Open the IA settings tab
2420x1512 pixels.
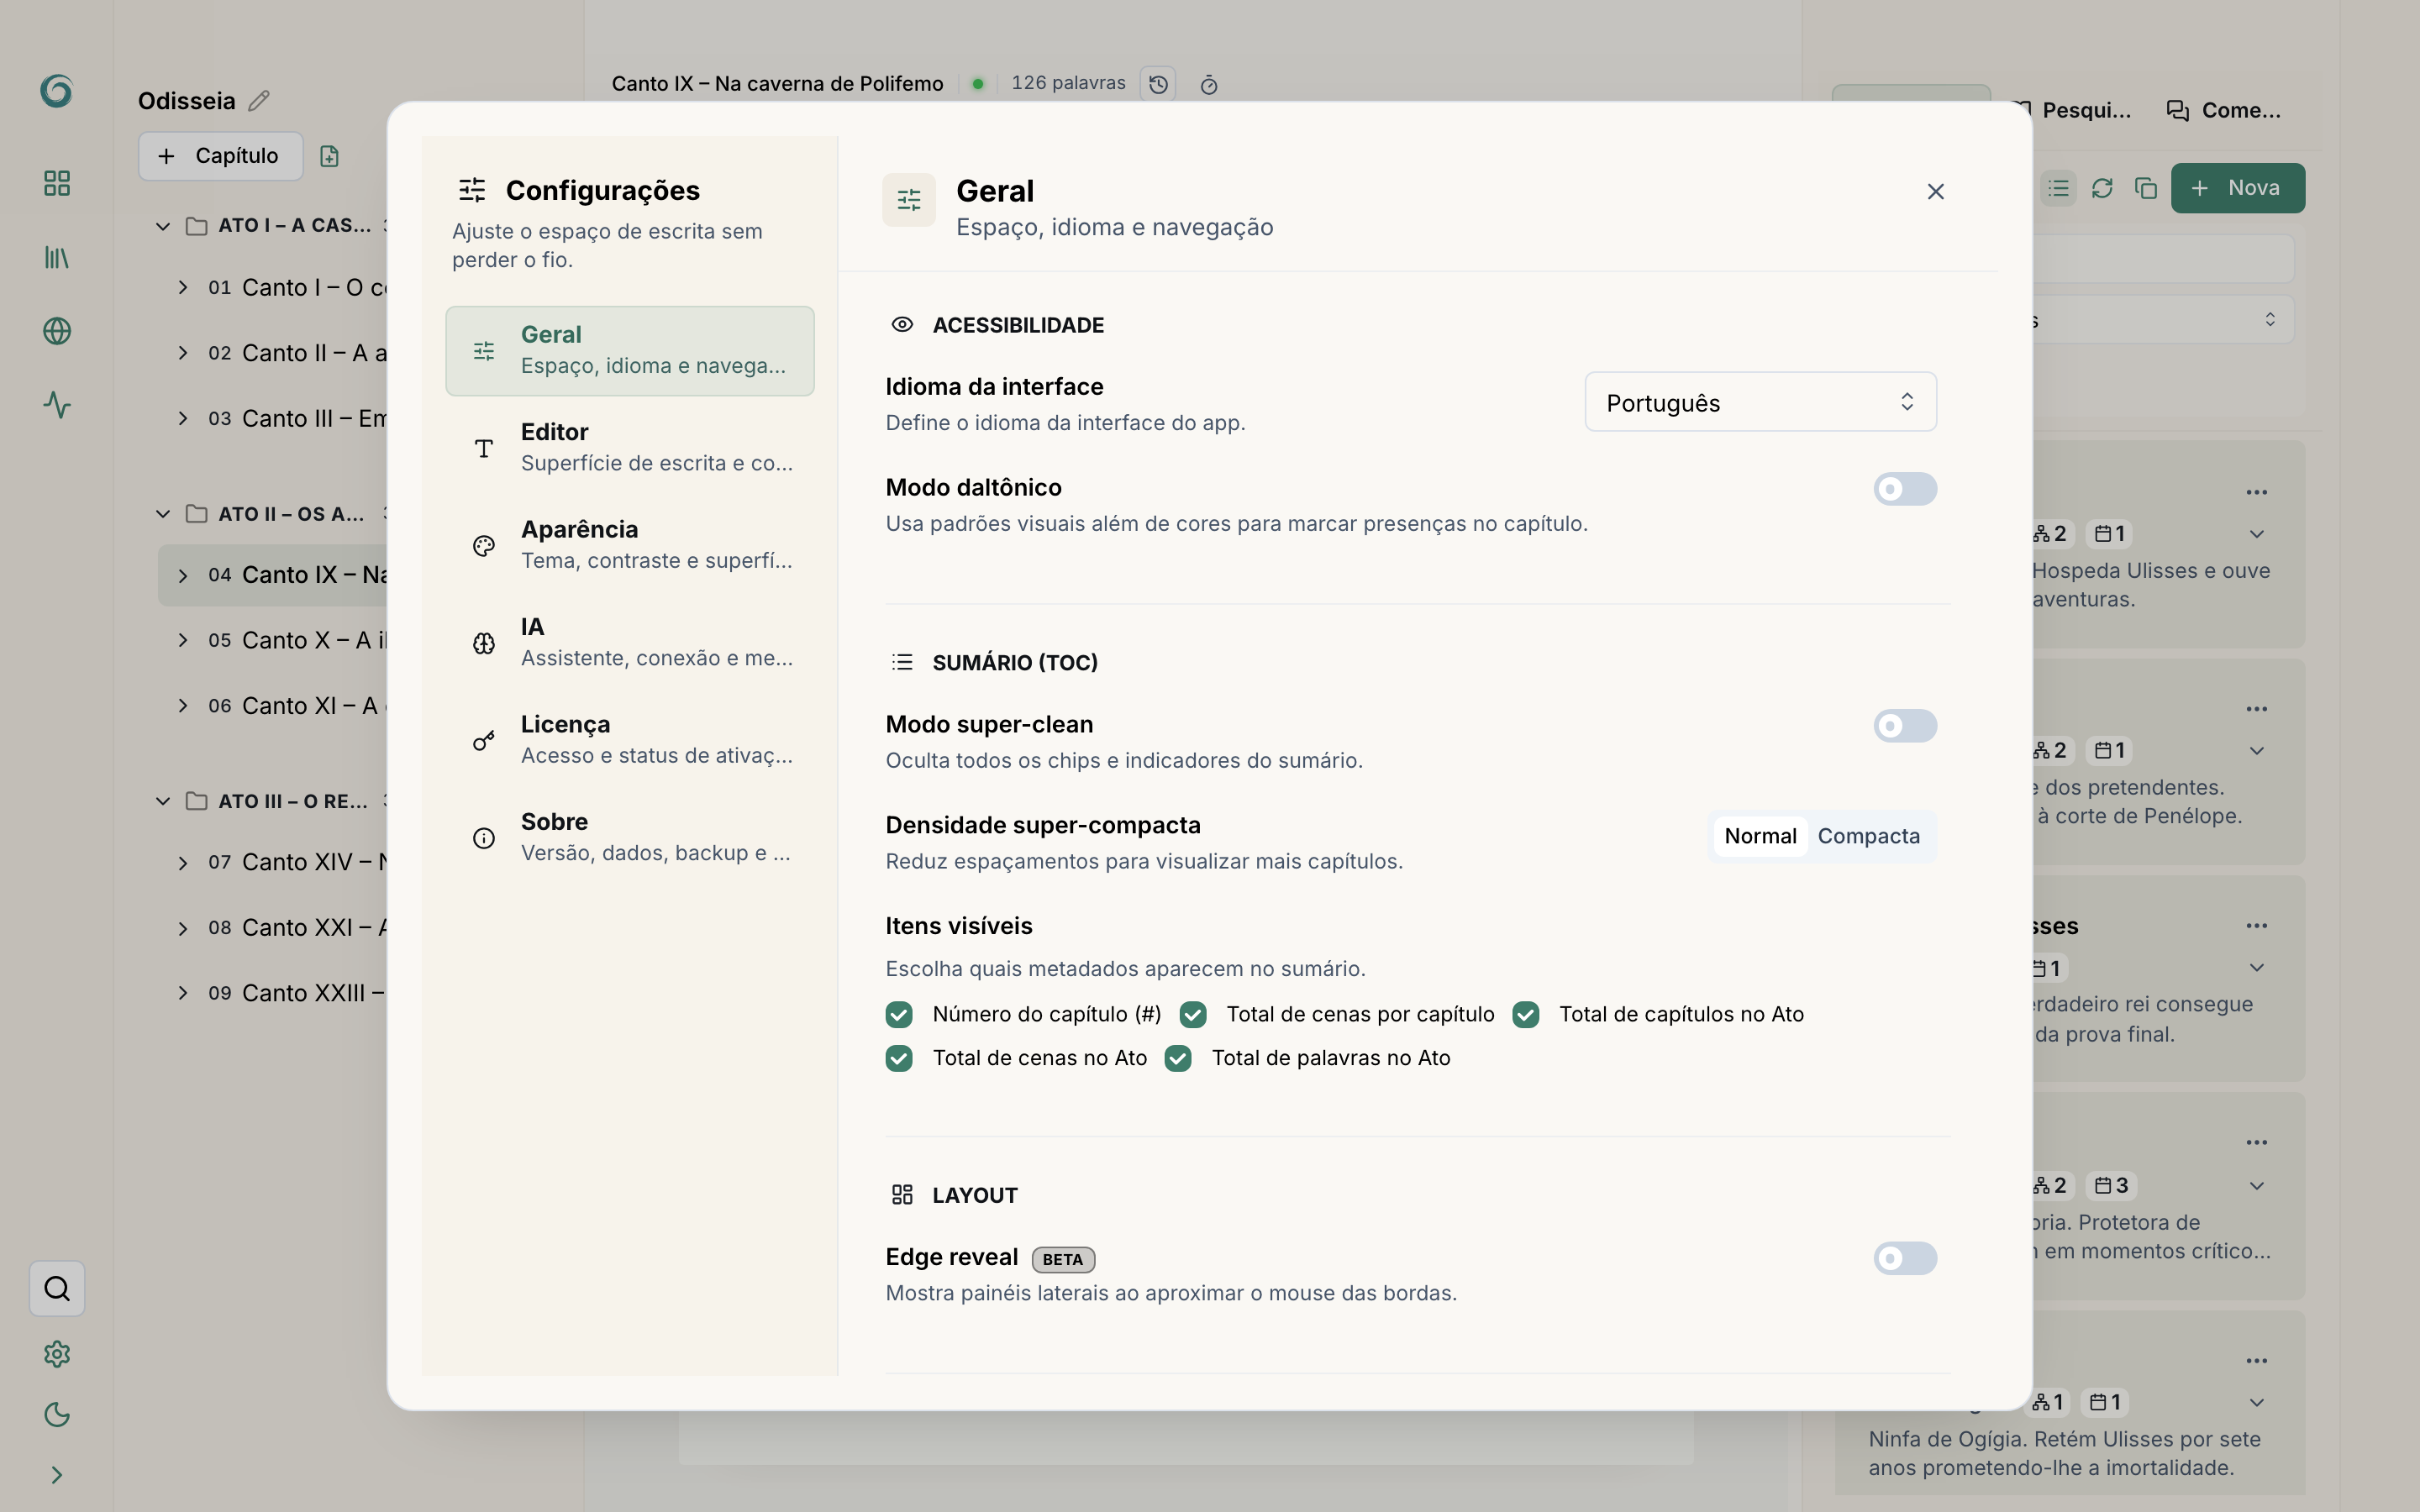(x=630, y=643)
